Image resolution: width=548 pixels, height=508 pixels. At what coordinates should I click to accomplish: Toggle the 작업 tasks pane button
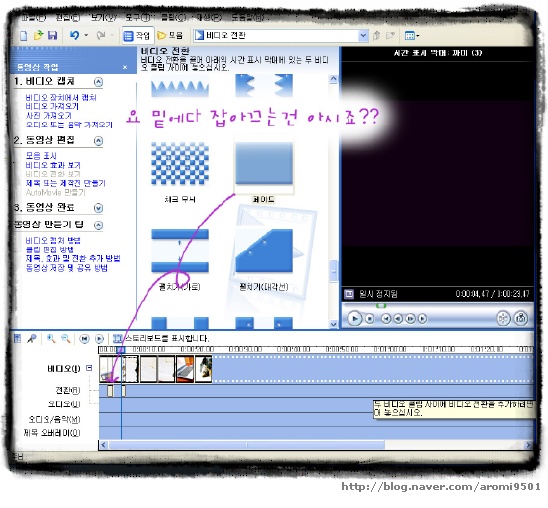(x=138, y=35)
